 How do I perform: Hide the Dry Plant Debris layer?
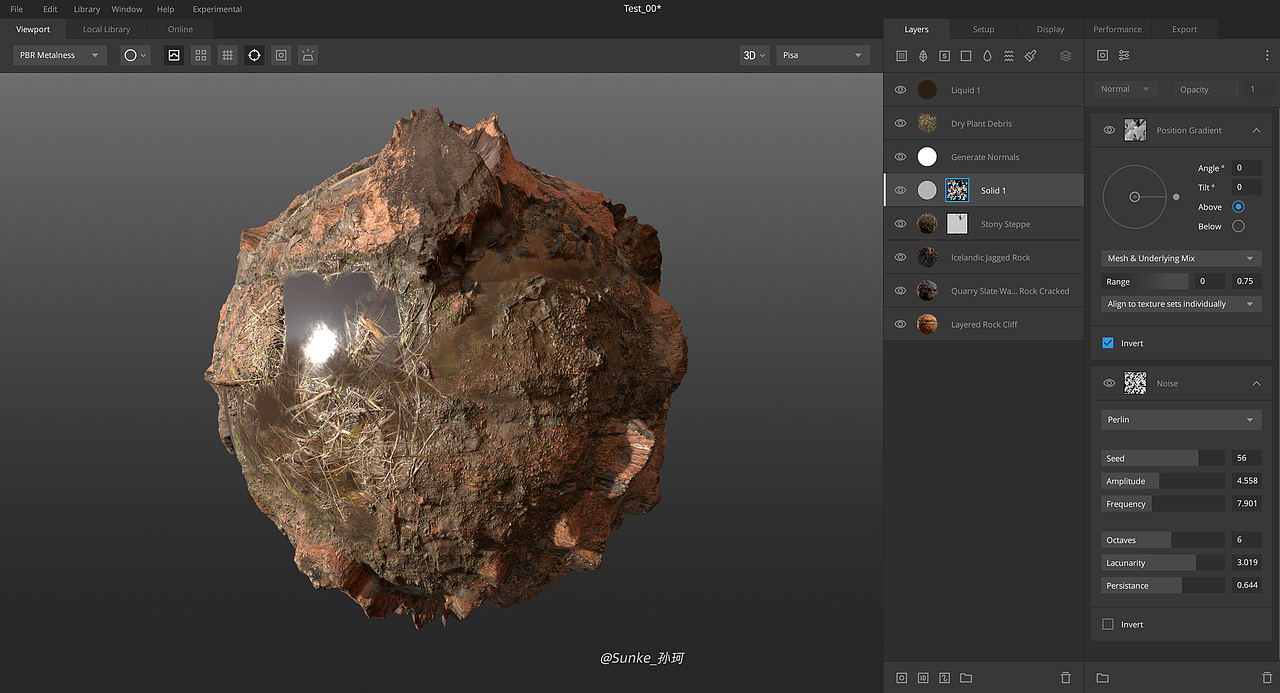(x=900, y=123)
